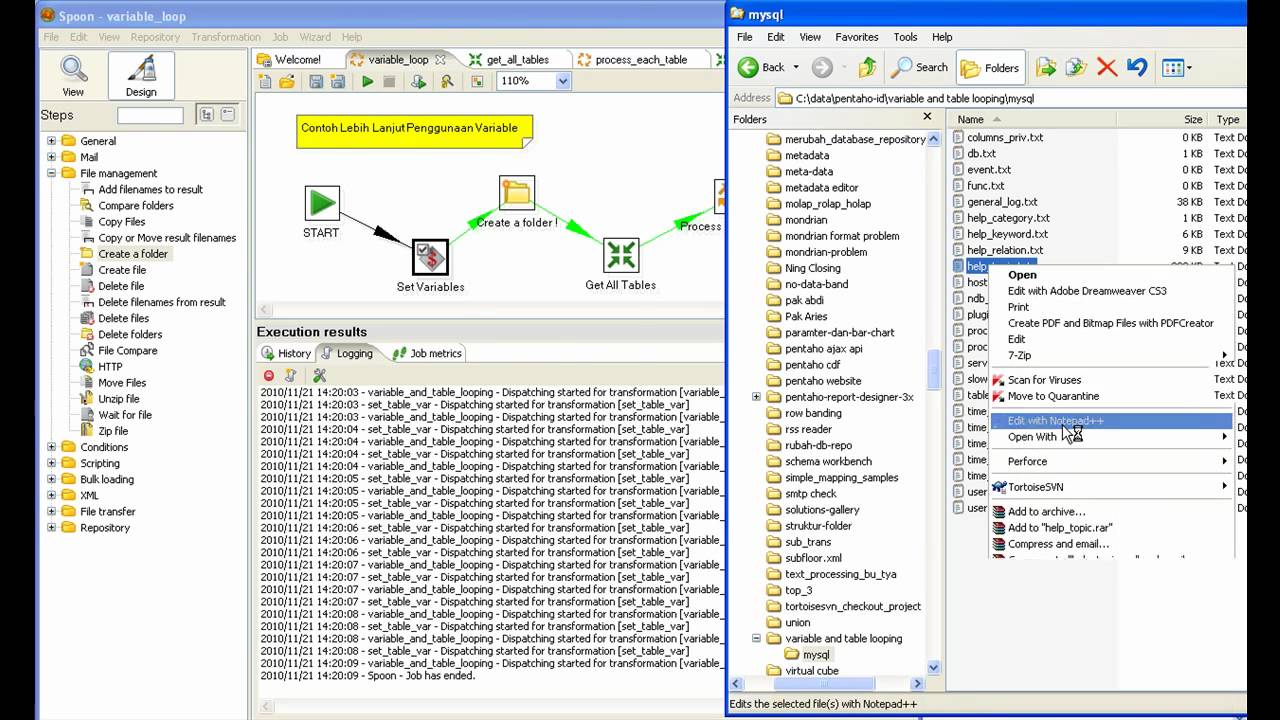Viewport: 1280px width, 720px height.
Task: Click the Save As icon in Spoon toolbar
Action: (x=337, y=82)
